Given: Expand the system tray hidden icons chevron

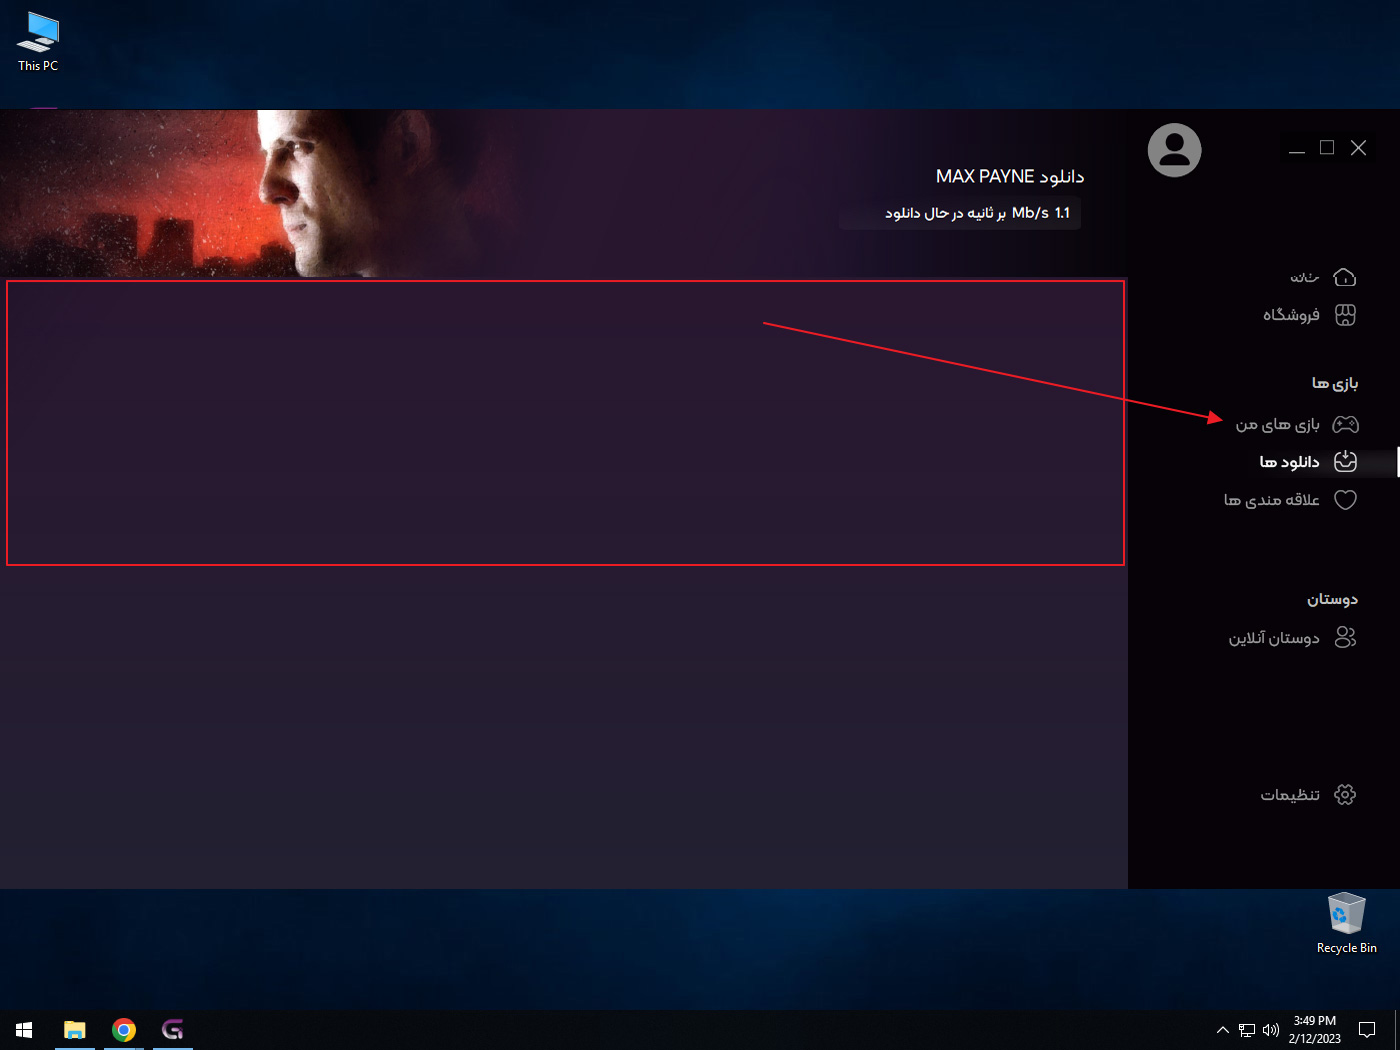Looking at the screenshot, I should pos(1222,1030).
